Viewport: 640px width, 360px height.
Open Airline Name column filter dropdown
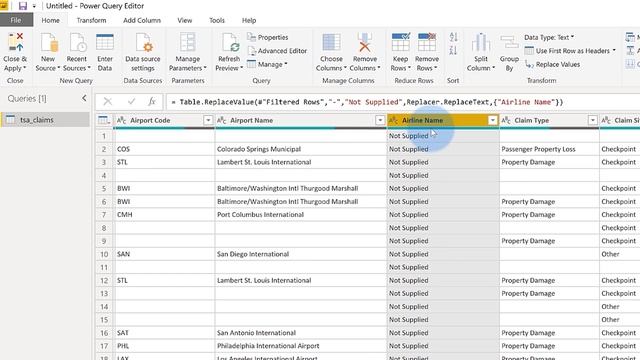tap(493, 120)
